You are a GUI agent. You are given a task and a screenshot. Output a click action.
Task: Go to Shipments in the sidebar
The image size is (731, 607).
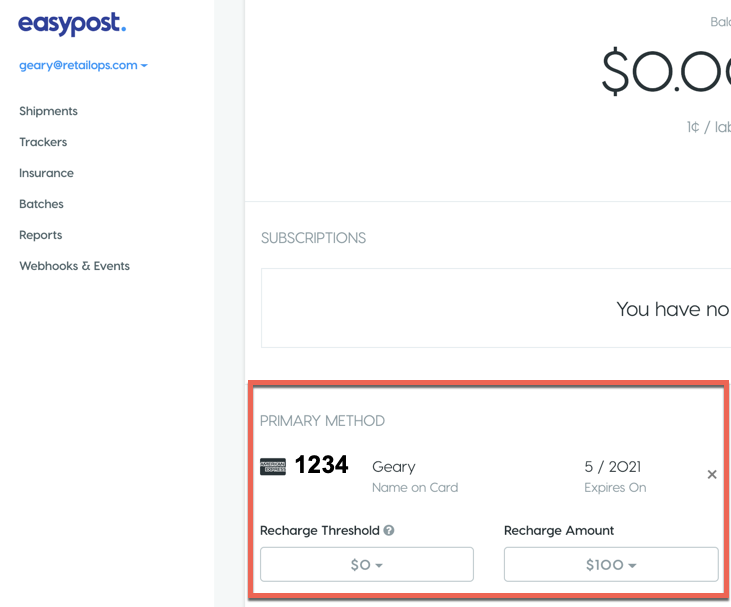[48, 111]
